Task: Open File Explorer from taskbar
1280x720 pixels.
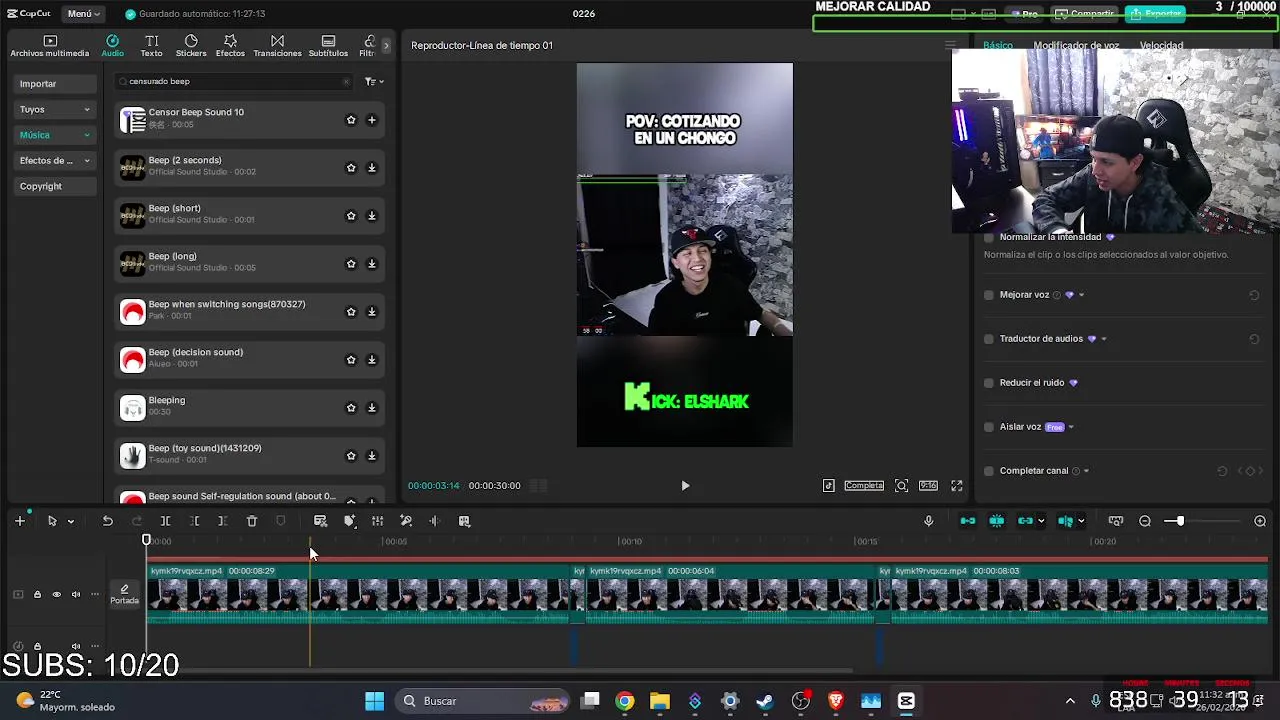Action: tap(660, 701)
